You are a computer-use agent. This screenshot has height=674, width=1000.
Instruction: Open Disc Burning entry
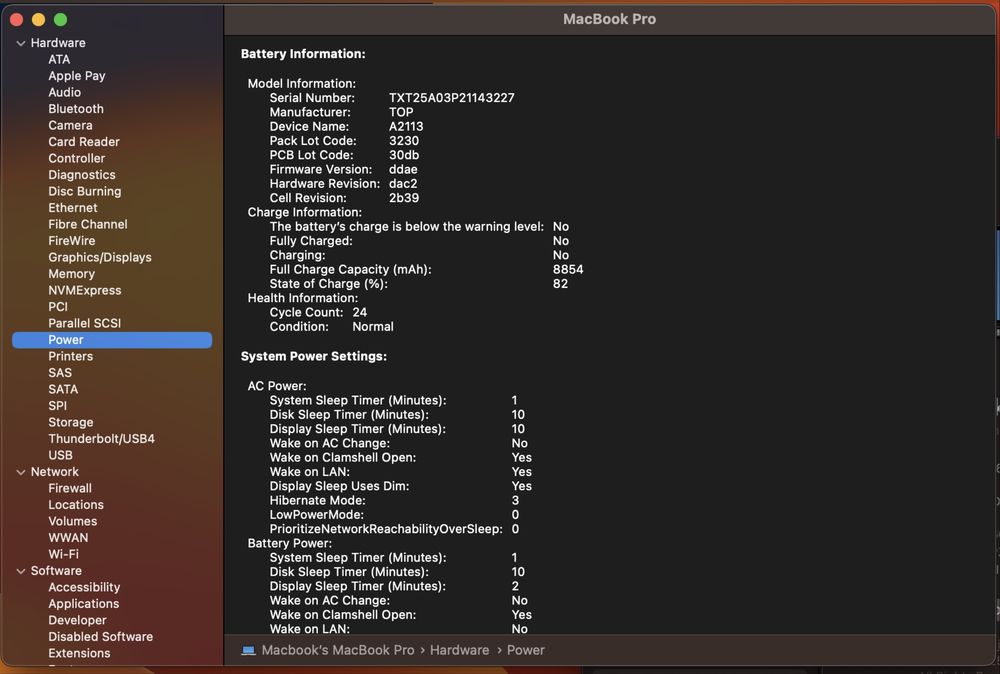84,191
